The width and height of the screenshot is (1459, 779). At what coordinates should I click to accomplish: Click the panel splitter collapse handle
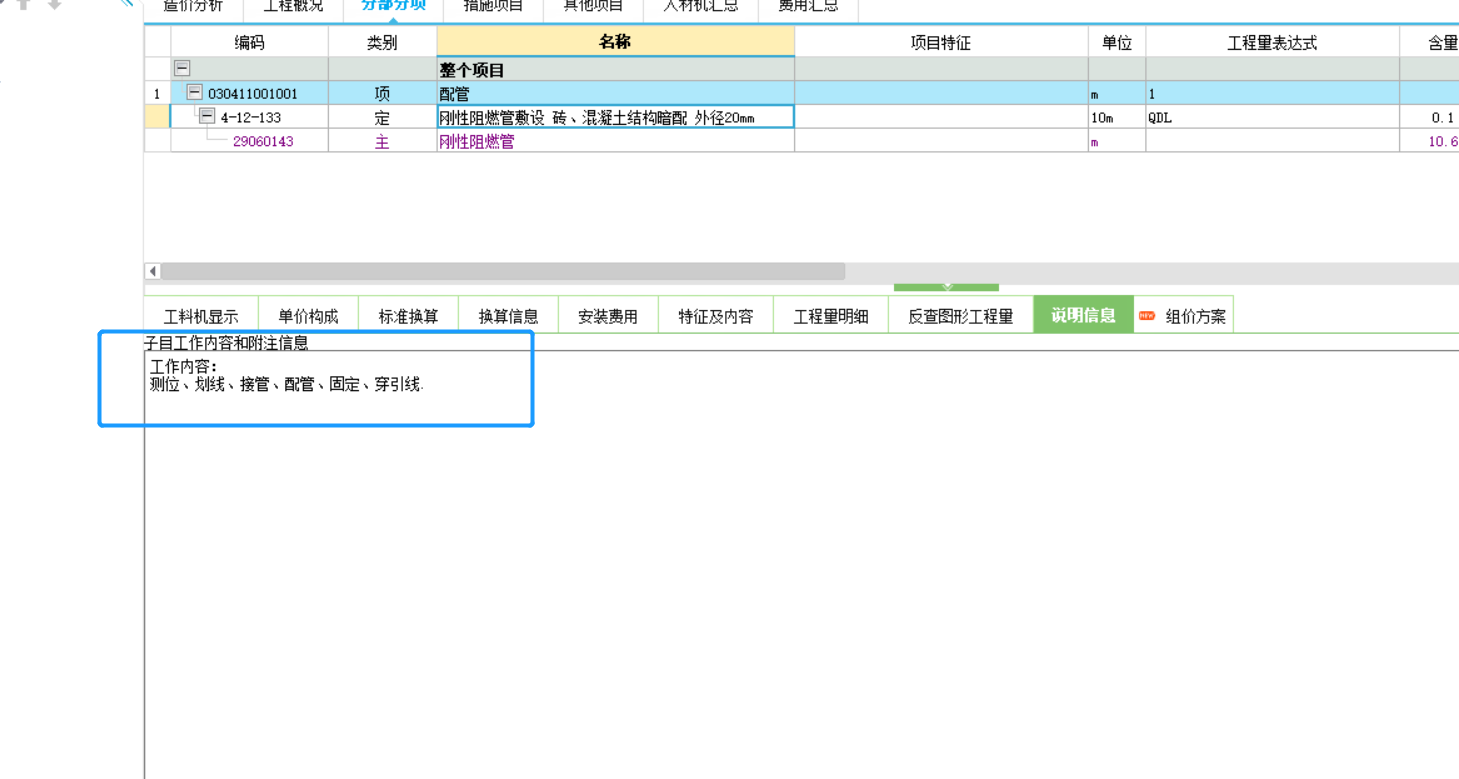[946, 287]
